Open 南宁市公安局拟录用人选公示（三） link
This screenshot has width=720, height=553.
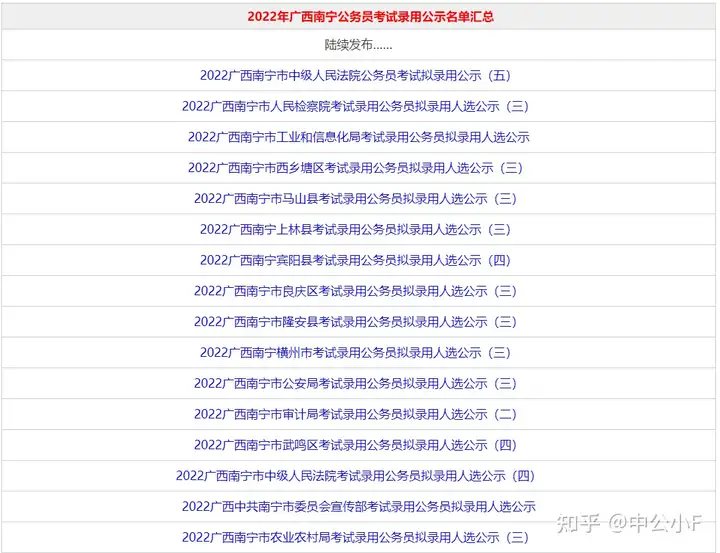(x=355, y=383)
